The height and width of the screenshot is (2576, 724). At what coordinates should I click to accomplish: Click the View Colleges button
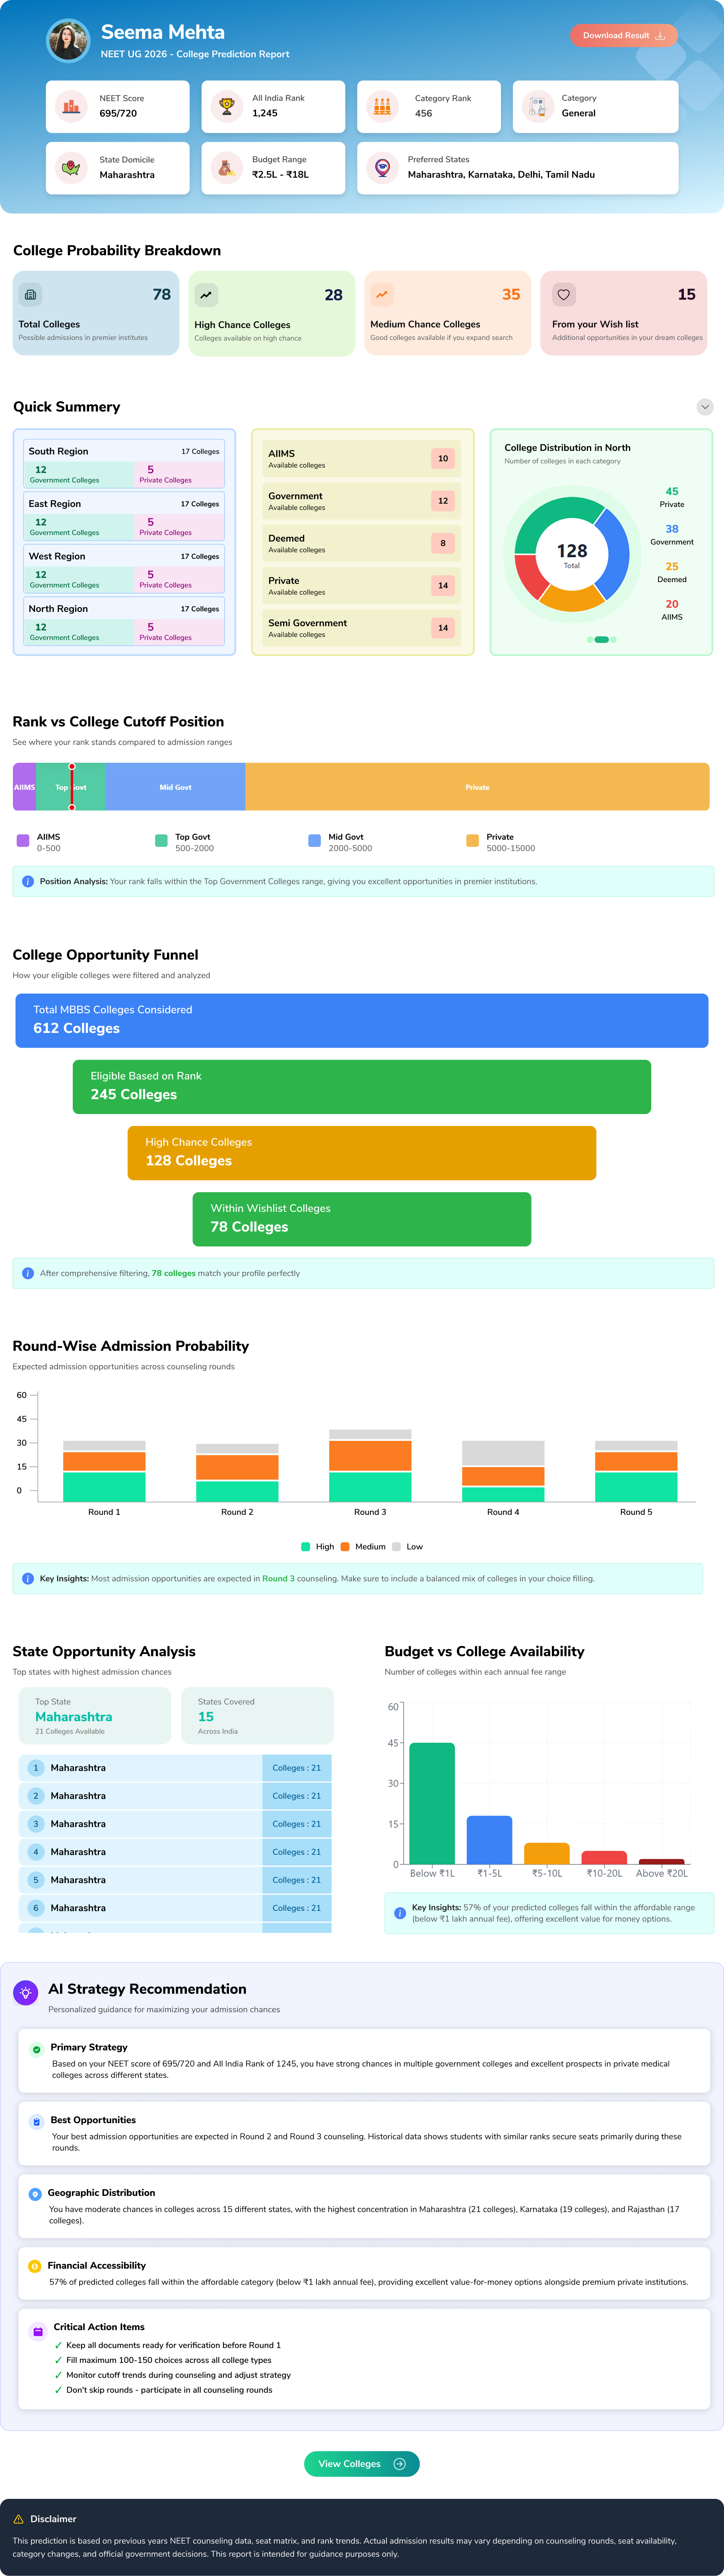tap(361, 2464)
